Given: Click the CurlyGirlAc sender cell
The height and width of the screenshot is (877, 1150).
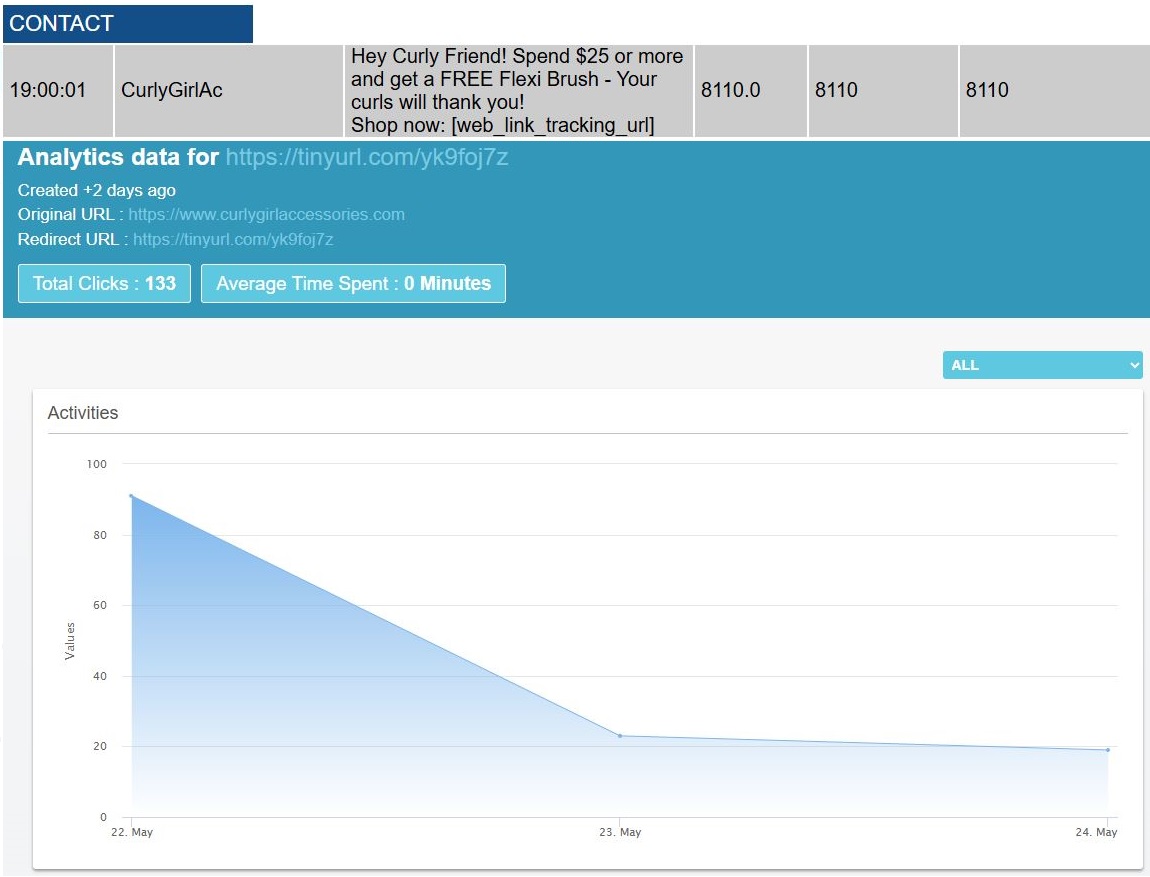Looking at the screenshot, I should point(229,90).
